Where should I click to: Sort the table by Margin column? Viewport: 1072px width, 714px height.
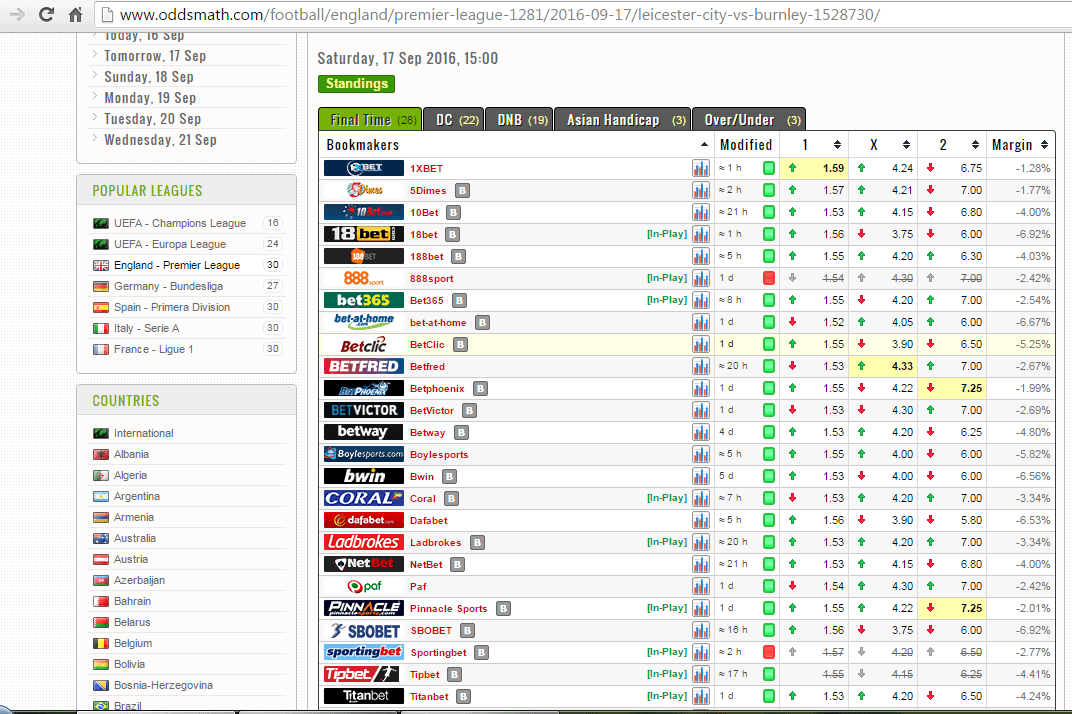pyautogui.click(x=1020, y=145)
